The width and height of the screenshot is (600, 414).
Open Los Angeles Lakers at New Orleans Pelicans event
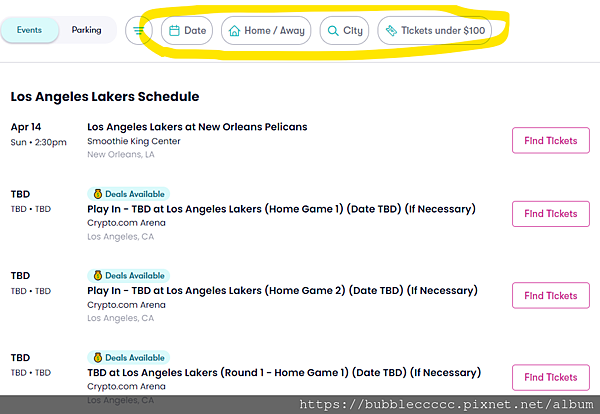[197, 127]
